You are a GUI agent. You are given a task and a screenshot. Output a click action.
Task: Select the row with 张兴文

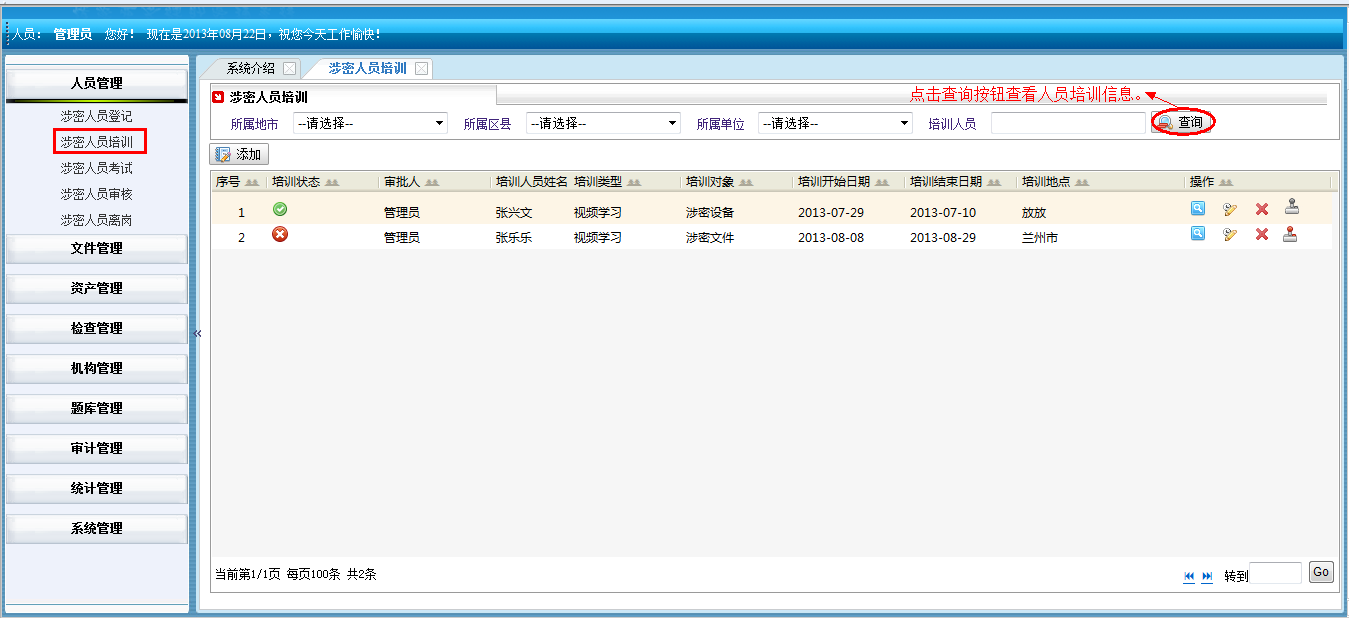(771, 210)
